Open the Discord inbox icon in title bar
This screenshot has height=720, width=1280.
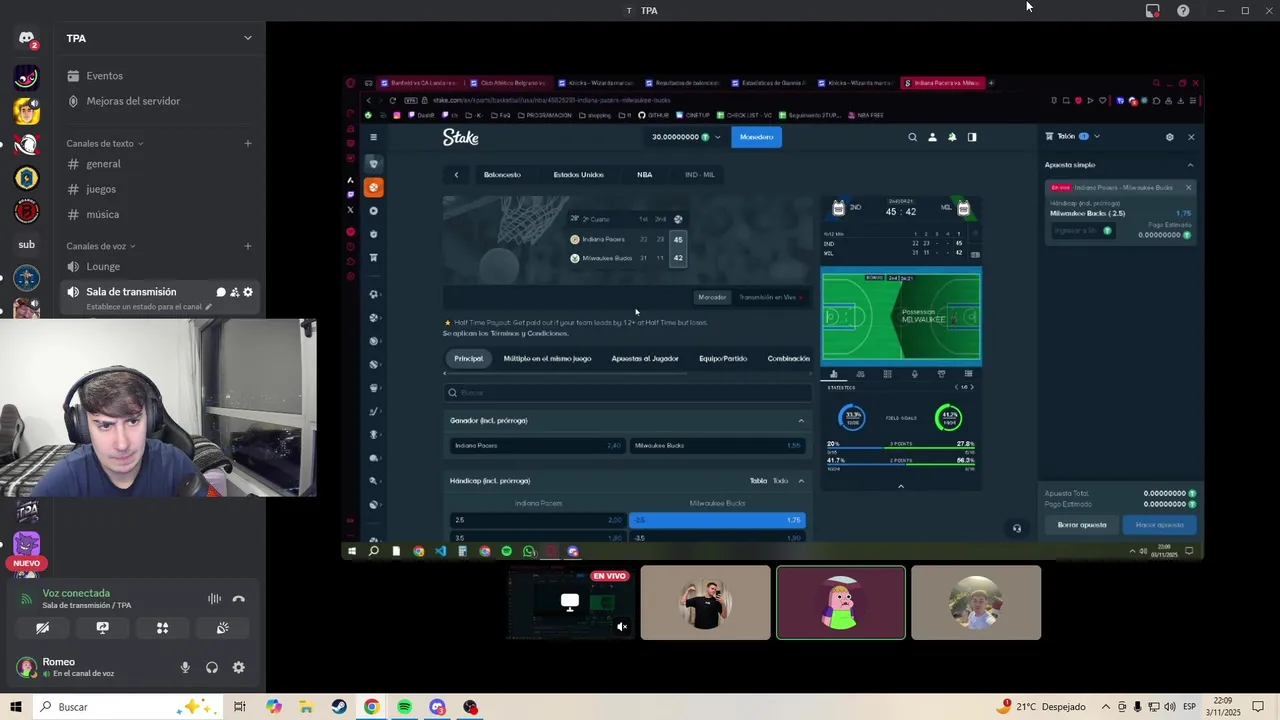tap(1152, 10)
